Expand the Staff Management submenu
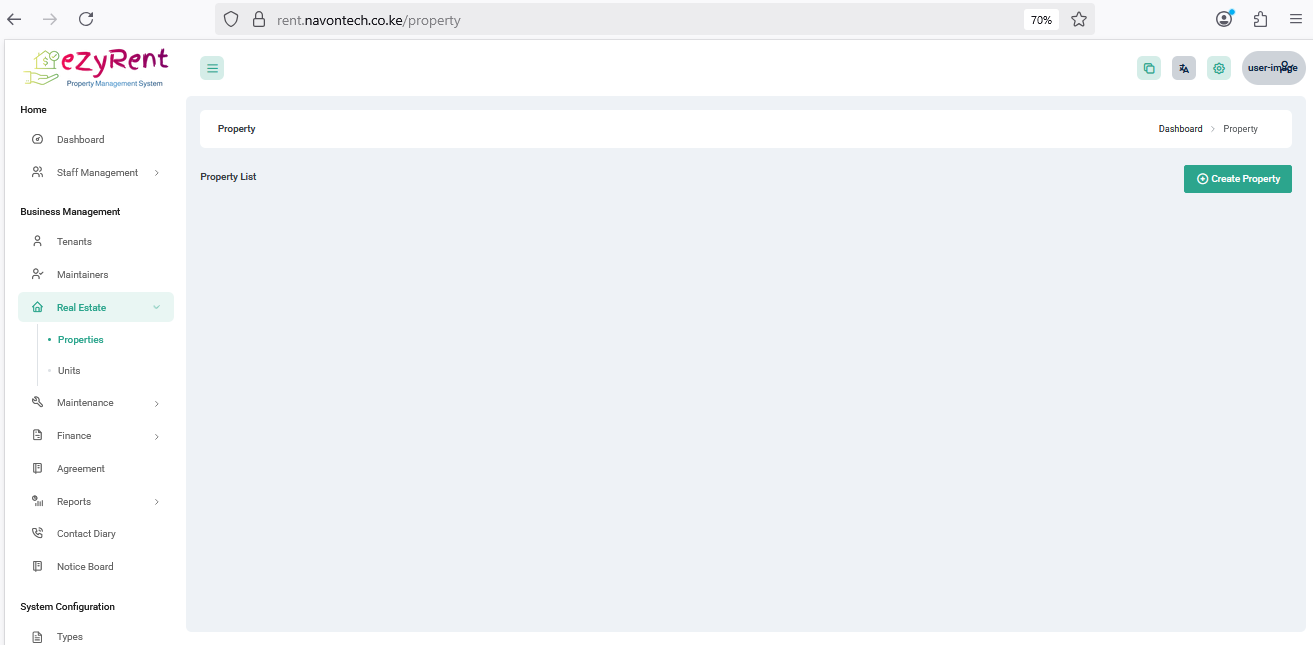 click(96, 173)
